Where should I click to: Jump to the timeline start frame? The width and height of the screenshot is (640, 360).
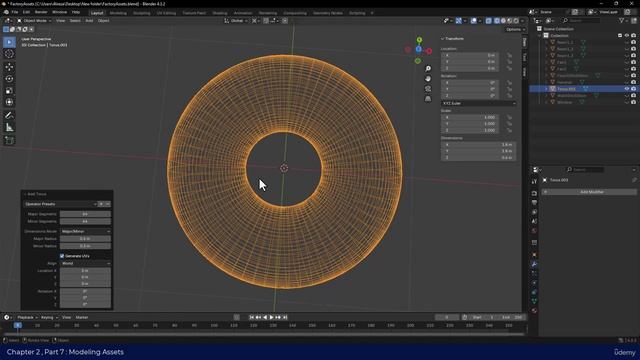point(251,317)
